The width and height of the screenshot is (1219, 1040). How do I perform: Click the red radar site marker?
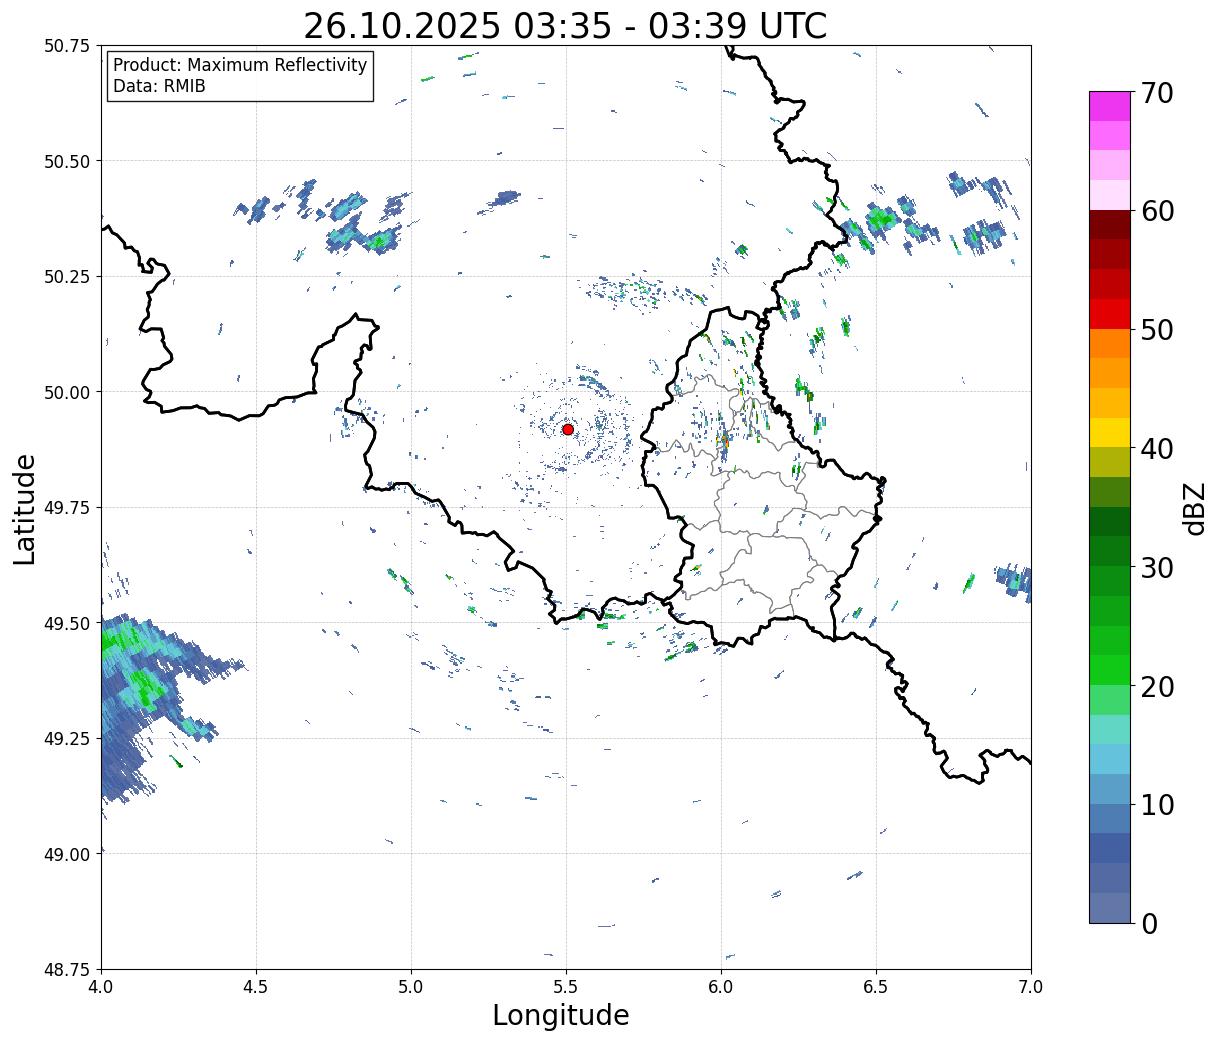pyautogui.click(x=568, y=429)
